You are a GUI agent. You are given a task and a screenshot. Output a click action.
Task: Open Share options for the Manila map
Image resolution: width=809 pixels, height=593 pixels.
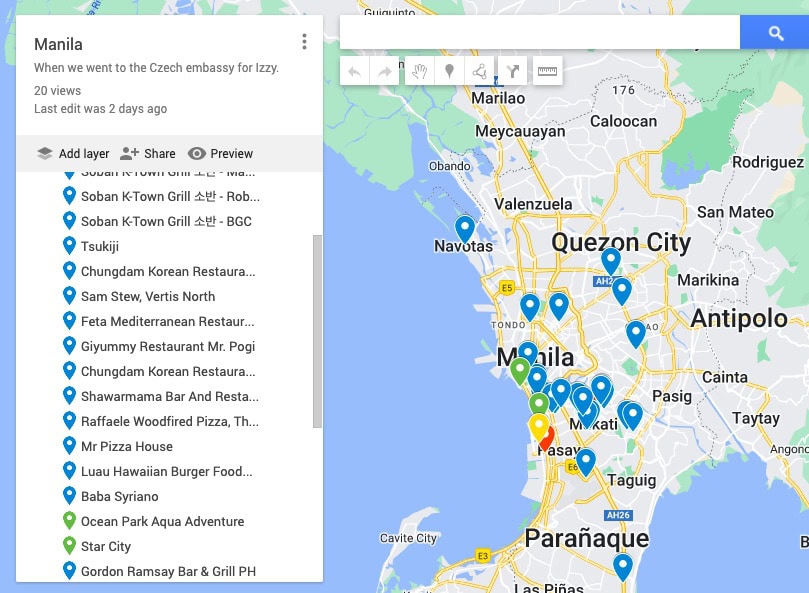pyautogui.click(x=147, y=153)
